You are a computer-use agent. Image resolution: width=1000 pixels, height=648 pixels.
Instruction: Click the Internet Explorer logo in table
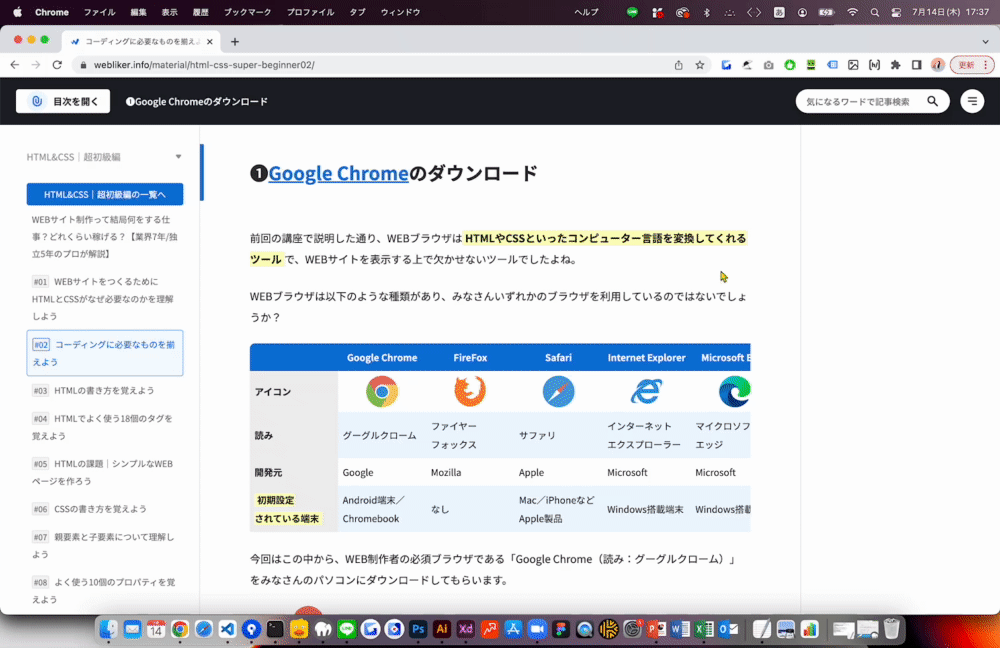(646, 392)
